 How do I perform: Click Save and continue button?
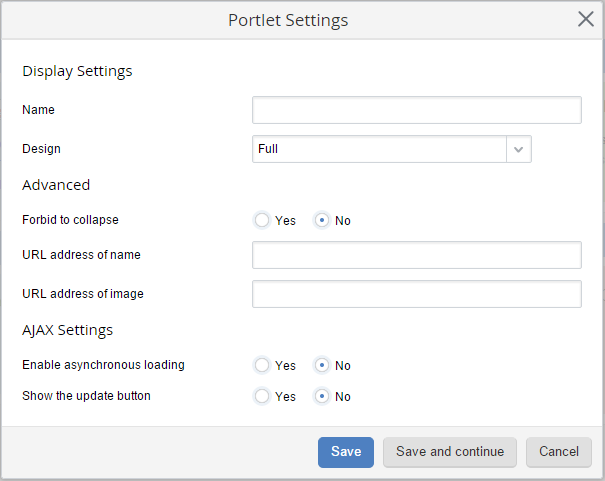(x=450, y=452)
